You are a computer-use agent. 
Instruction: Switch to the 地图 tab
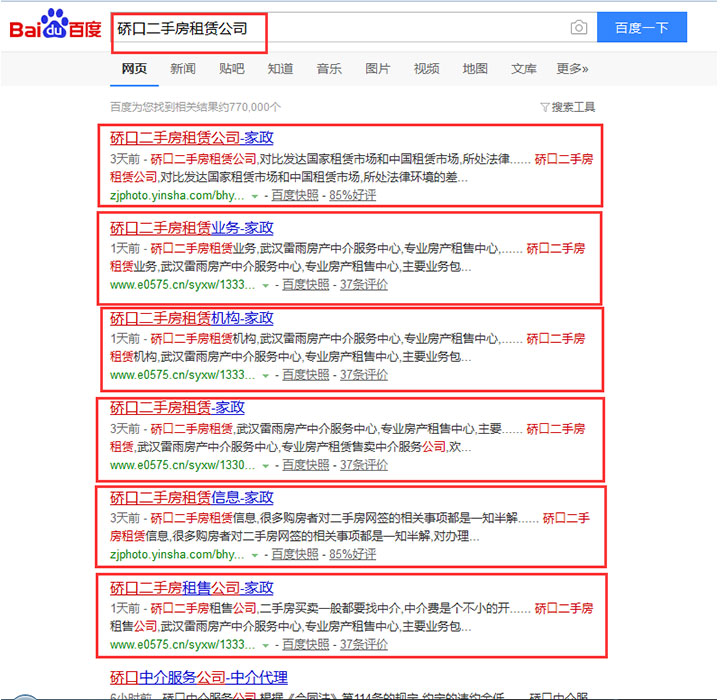[475, 69]
